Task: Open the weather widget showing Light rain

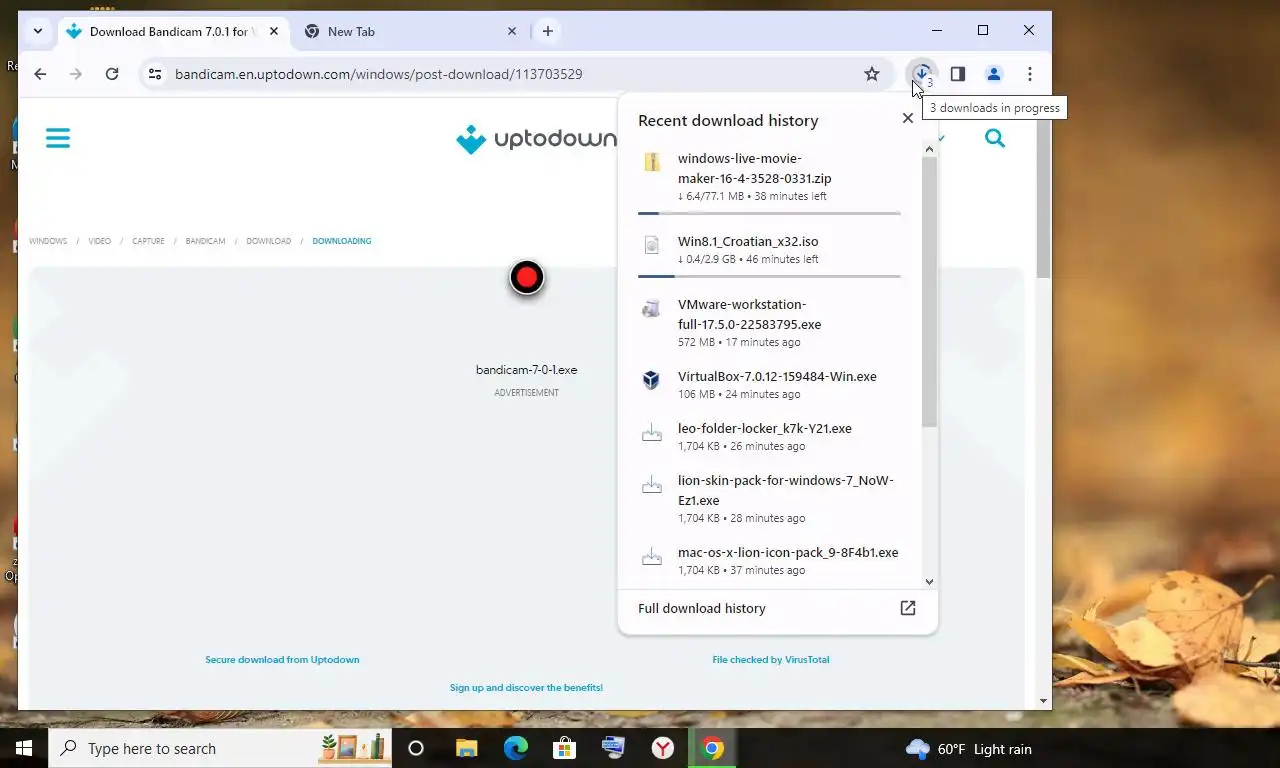Action: (x=968, y=749)
